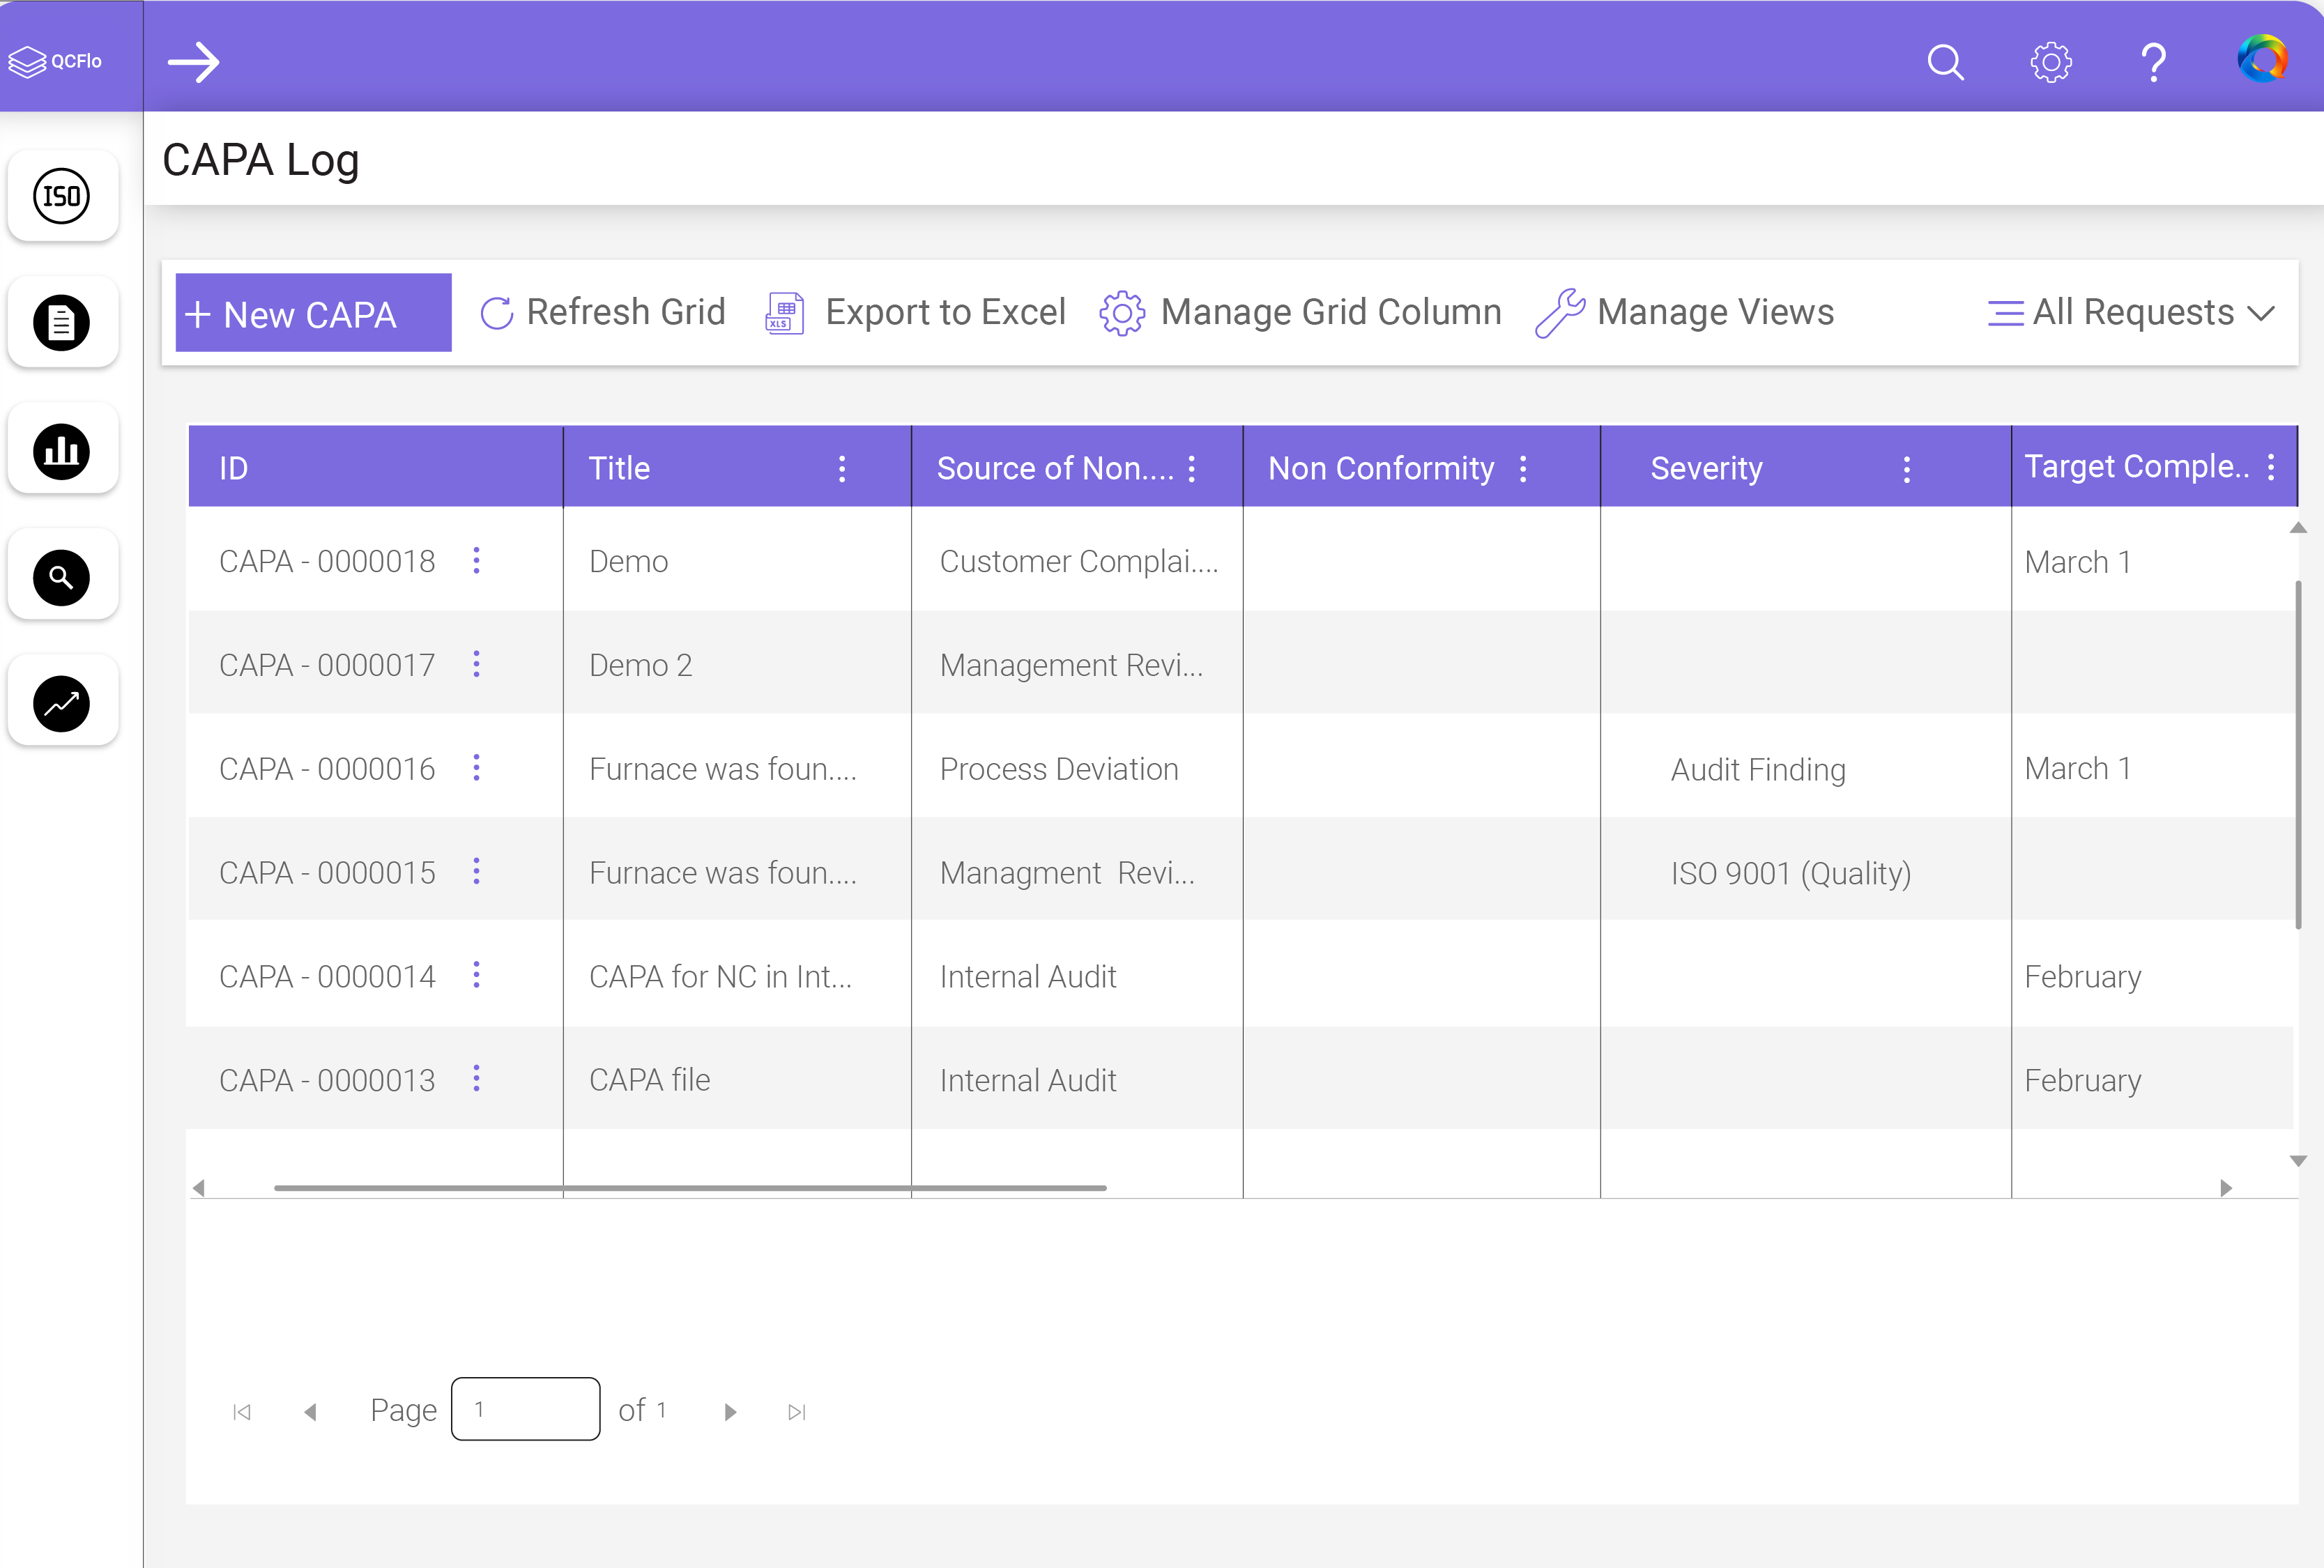The height and width of the screenshot is (1568, 2324).
Task: Click the horizontal scroll left arrow
Action: coord(199,1188)
